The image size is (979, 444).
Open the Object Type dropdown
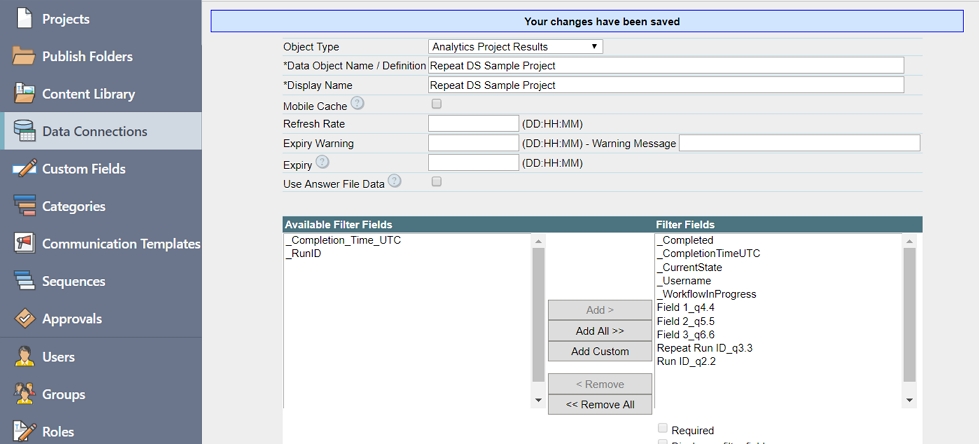tap(516, 46)
